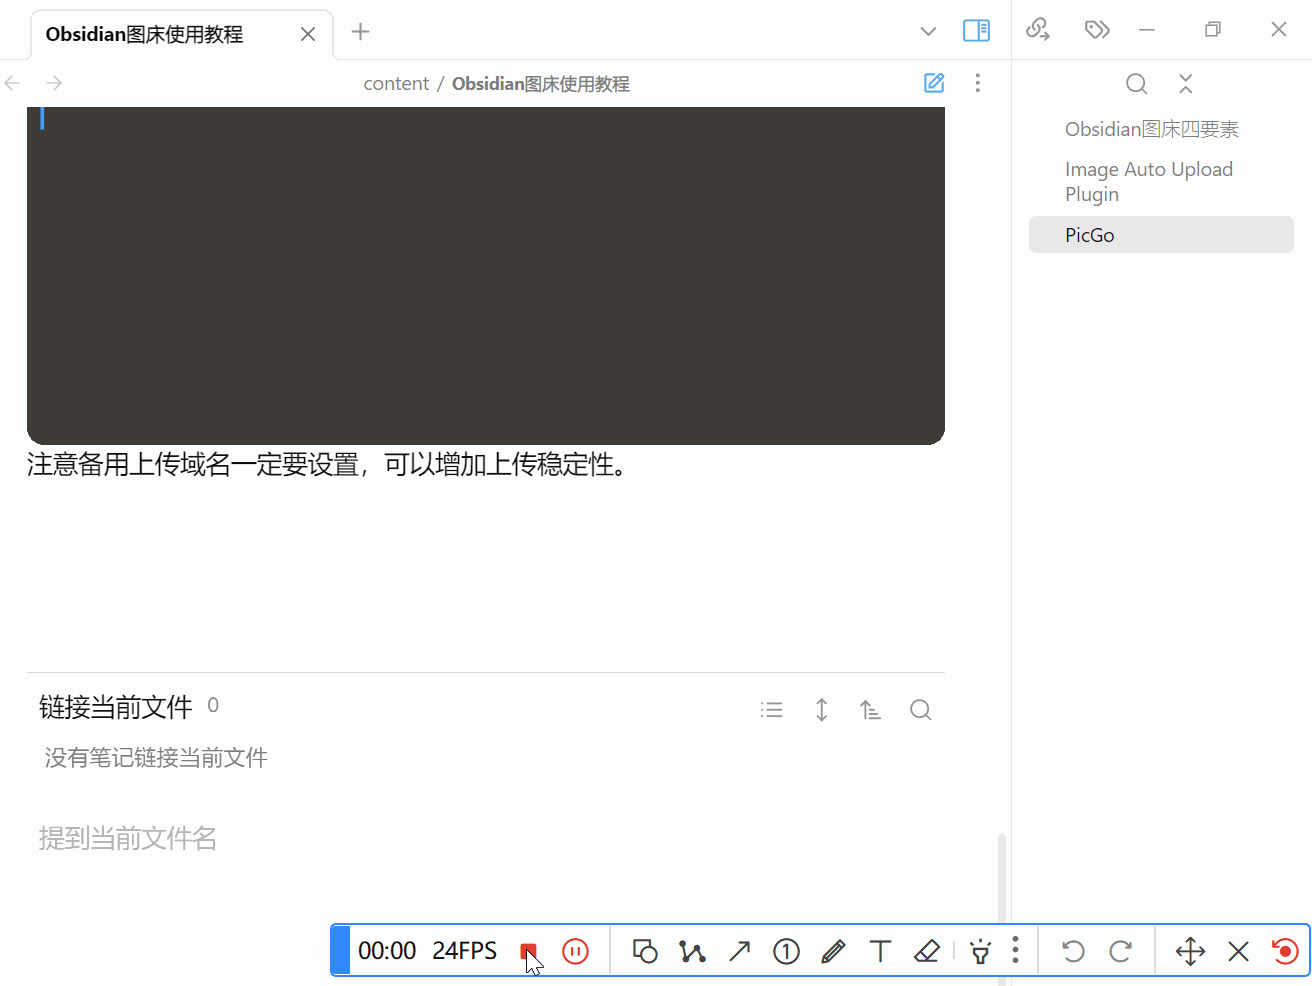This screenshot has height=986, width=1312.
Task: Open backlinks search with the magnifier icon
Action: (920, 709)
